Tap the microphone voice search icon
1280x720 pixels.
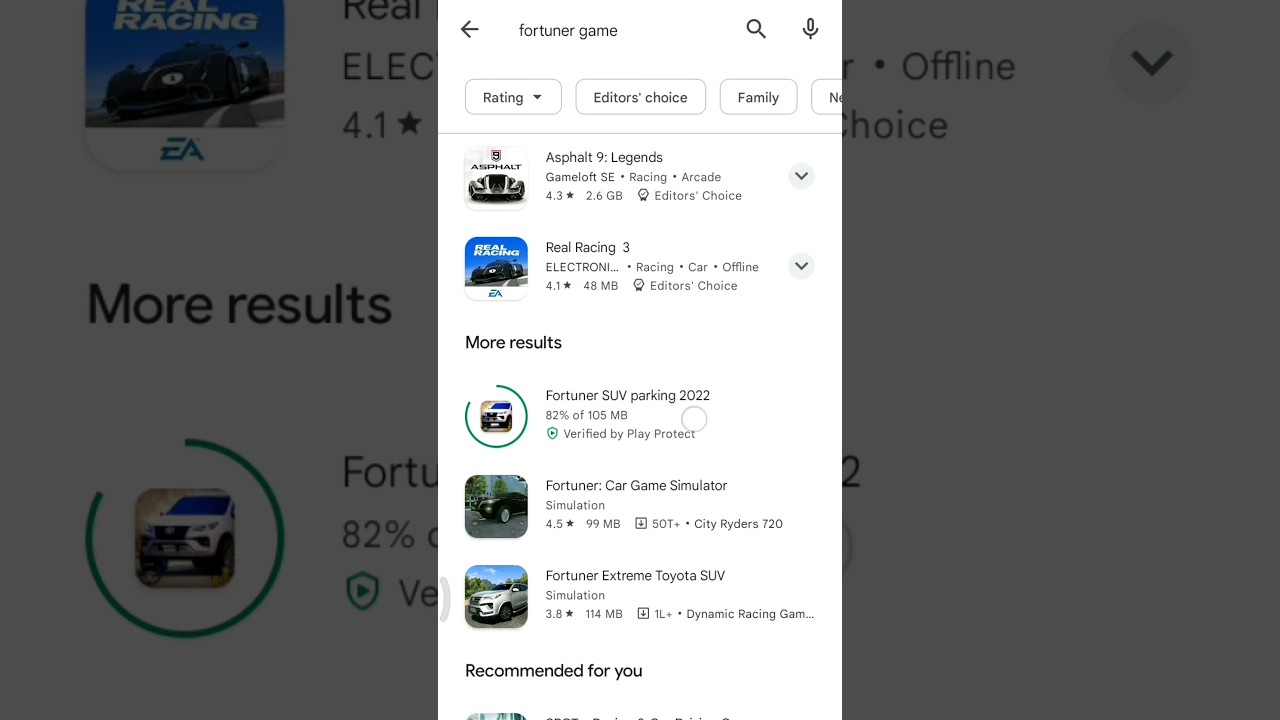coord(811,30)
